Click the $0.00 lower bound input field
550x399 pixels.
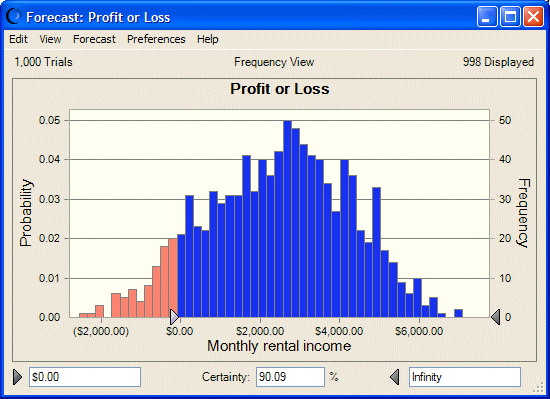(85, 377)
